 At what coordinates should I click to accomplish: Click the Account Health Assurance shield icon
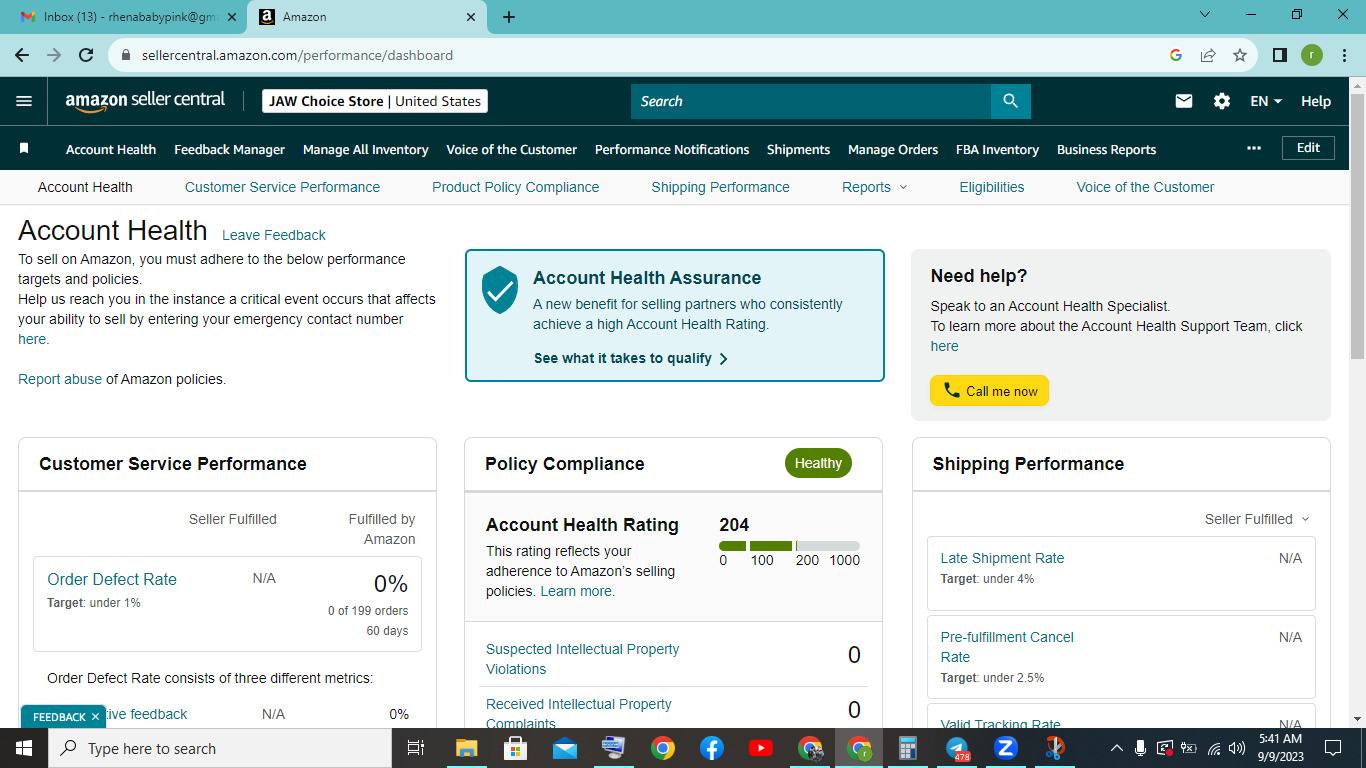(500, 290)
